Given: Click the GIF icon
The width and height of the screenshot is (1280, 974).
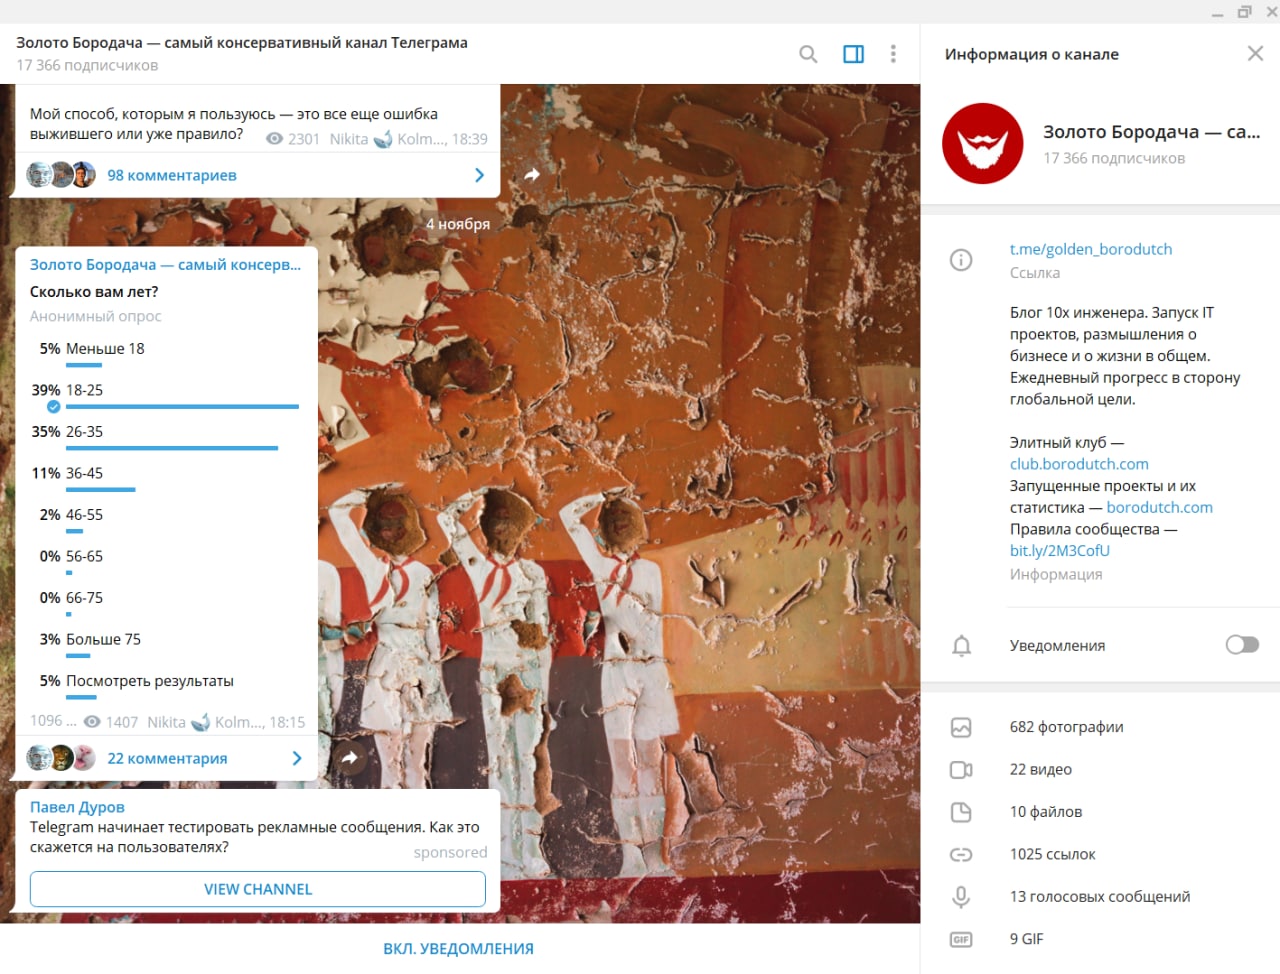Looking at the screenshot, I should click(x=961, y=939).
